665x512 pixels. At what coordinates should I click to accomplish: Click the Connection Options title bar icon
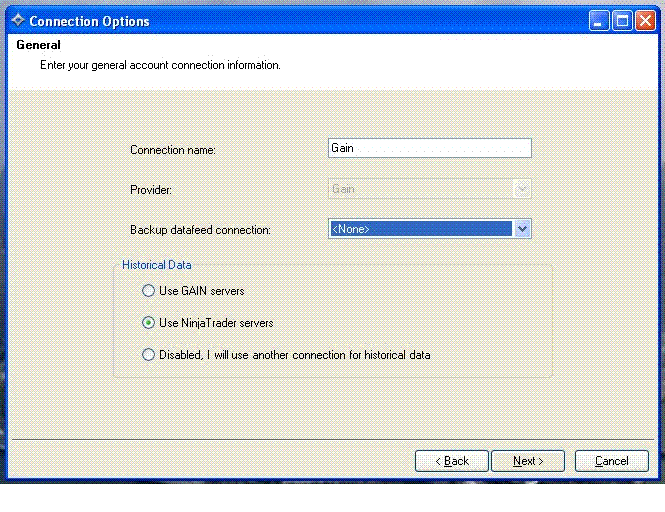tap(18, 20)
